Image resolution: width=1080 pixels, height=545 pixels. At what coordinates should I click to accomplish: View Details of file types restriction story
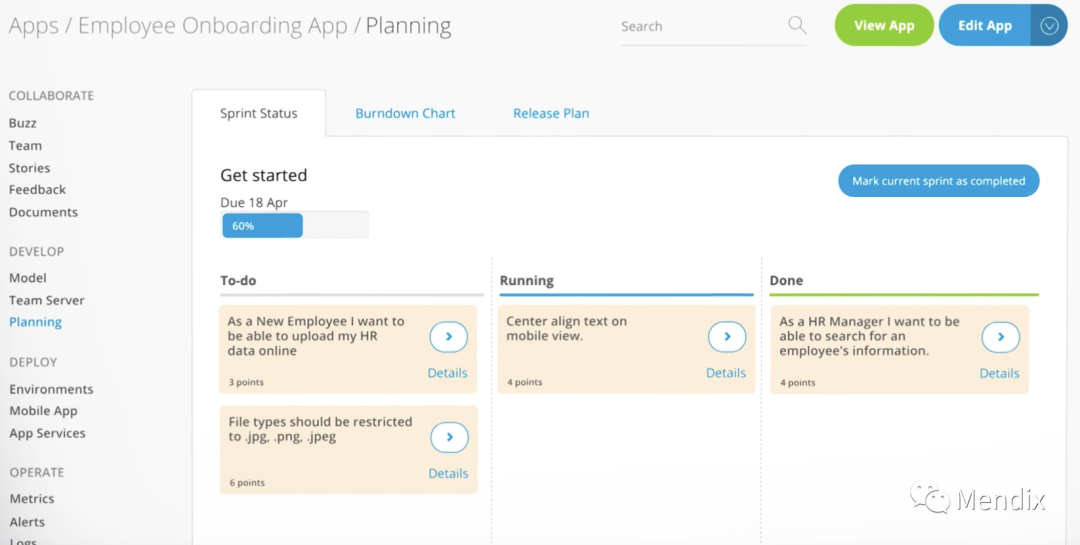pyautogui.click(x=448, y=473)
